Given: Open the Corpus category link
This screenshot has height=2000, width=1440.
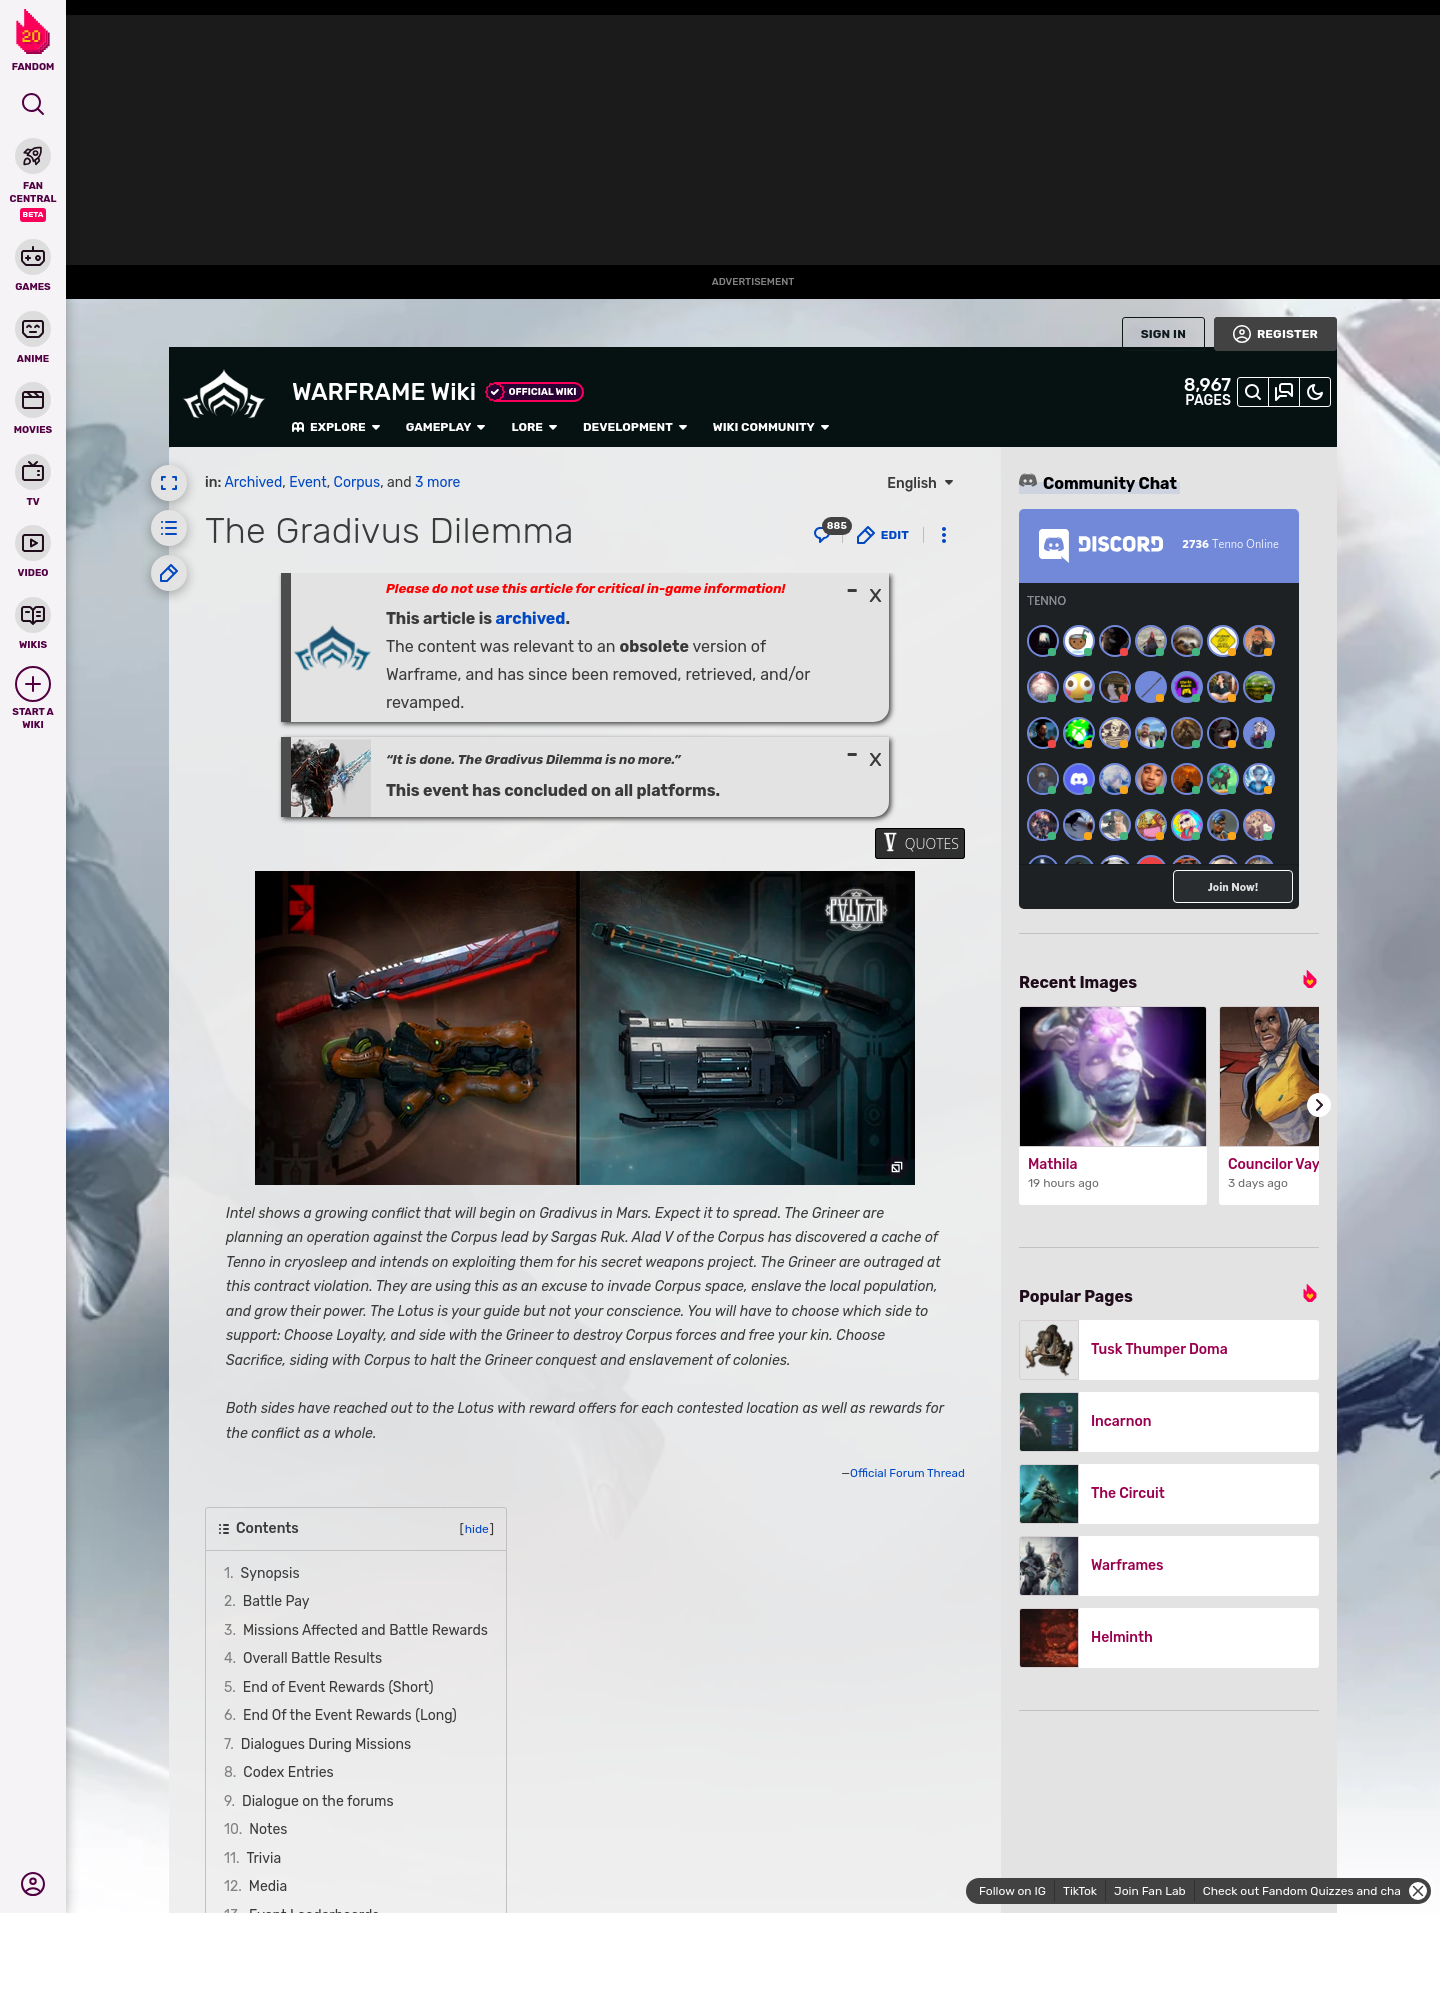Looking at the screenshot, I should coord(357,482).
